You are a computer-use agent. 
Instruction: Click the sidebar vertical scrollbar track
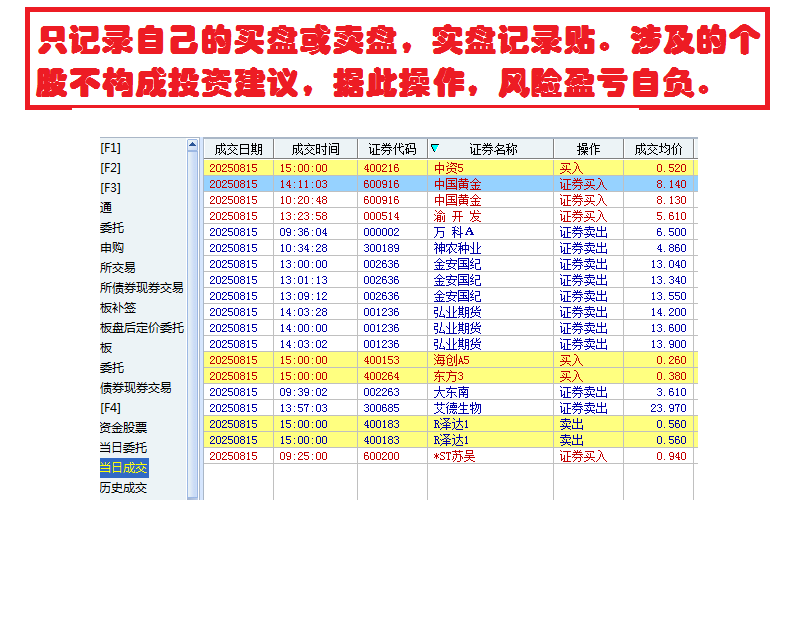pos(192,324)
